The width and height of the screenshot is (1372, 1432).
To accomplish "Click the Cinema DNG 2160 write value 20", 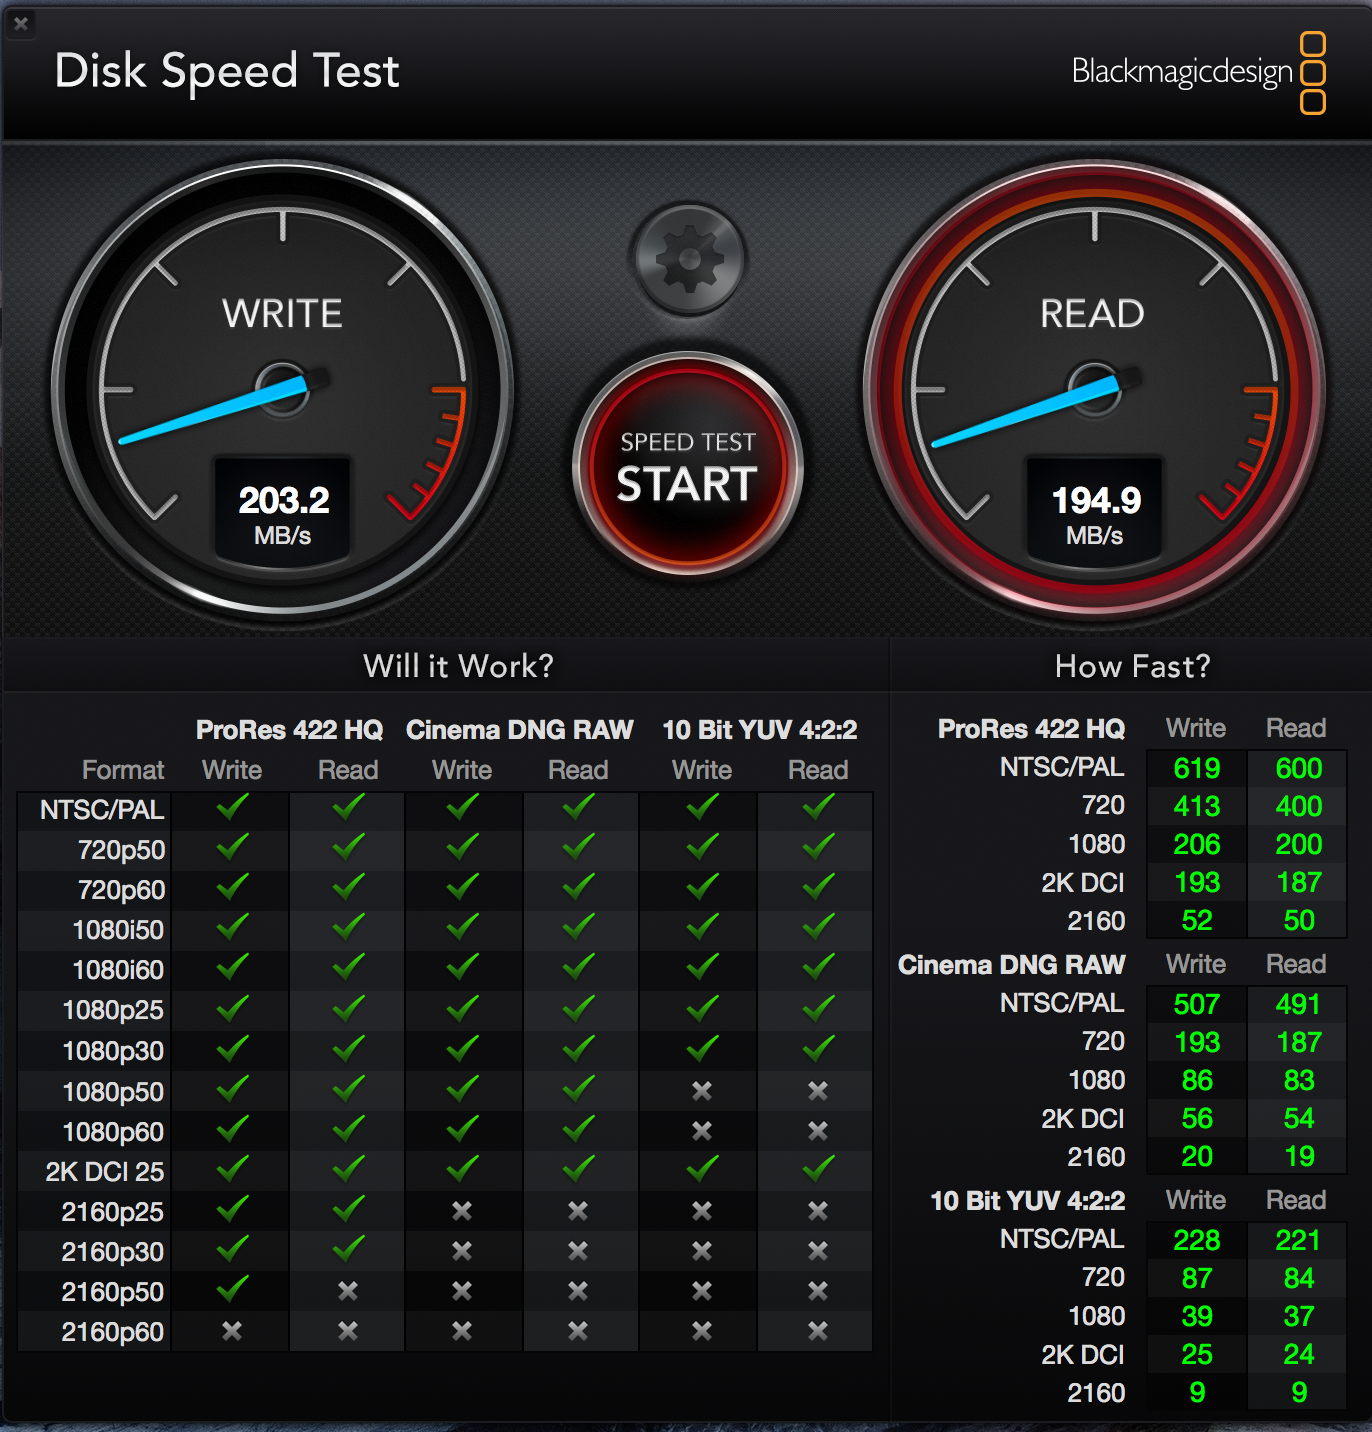I will [1197, 1156].
